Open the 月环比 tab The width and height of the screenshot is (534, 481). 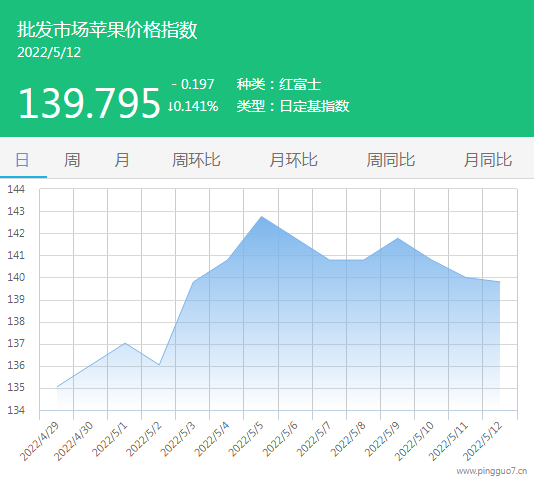tap(294, 160)
